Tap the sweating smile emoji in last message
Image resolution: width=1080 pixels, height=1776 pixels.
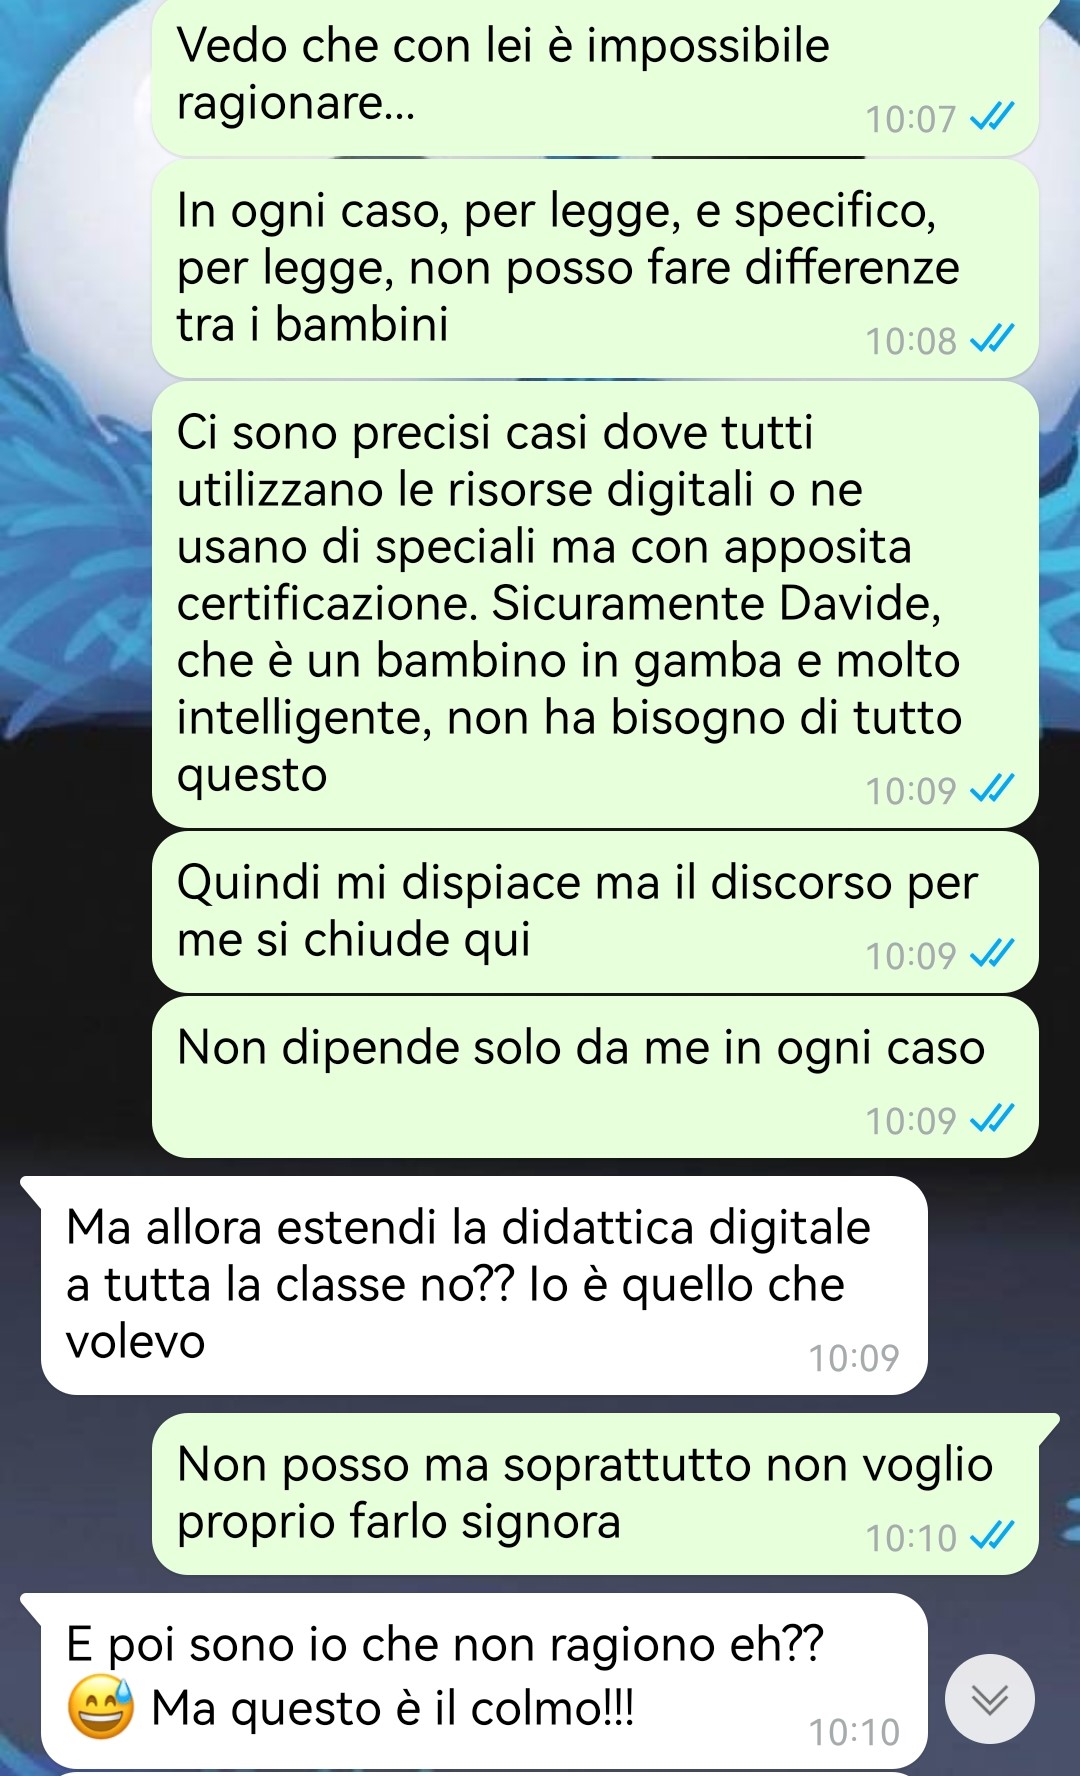(x=100, y=1707)
